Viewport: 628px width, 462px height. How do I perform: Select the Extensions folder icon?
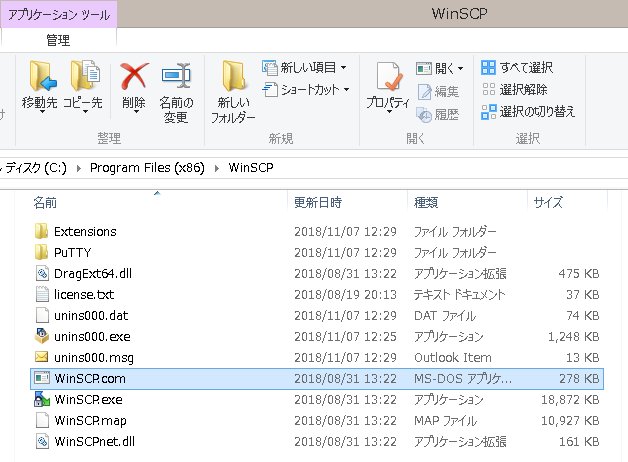point(42,231)
